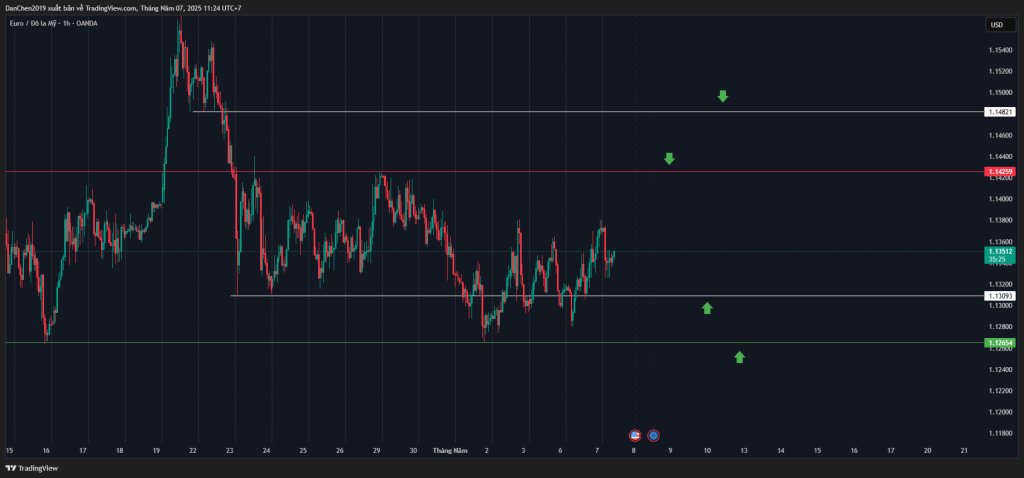
Task: Click date 22 on the time axis
Action: [x=193, y=451]
